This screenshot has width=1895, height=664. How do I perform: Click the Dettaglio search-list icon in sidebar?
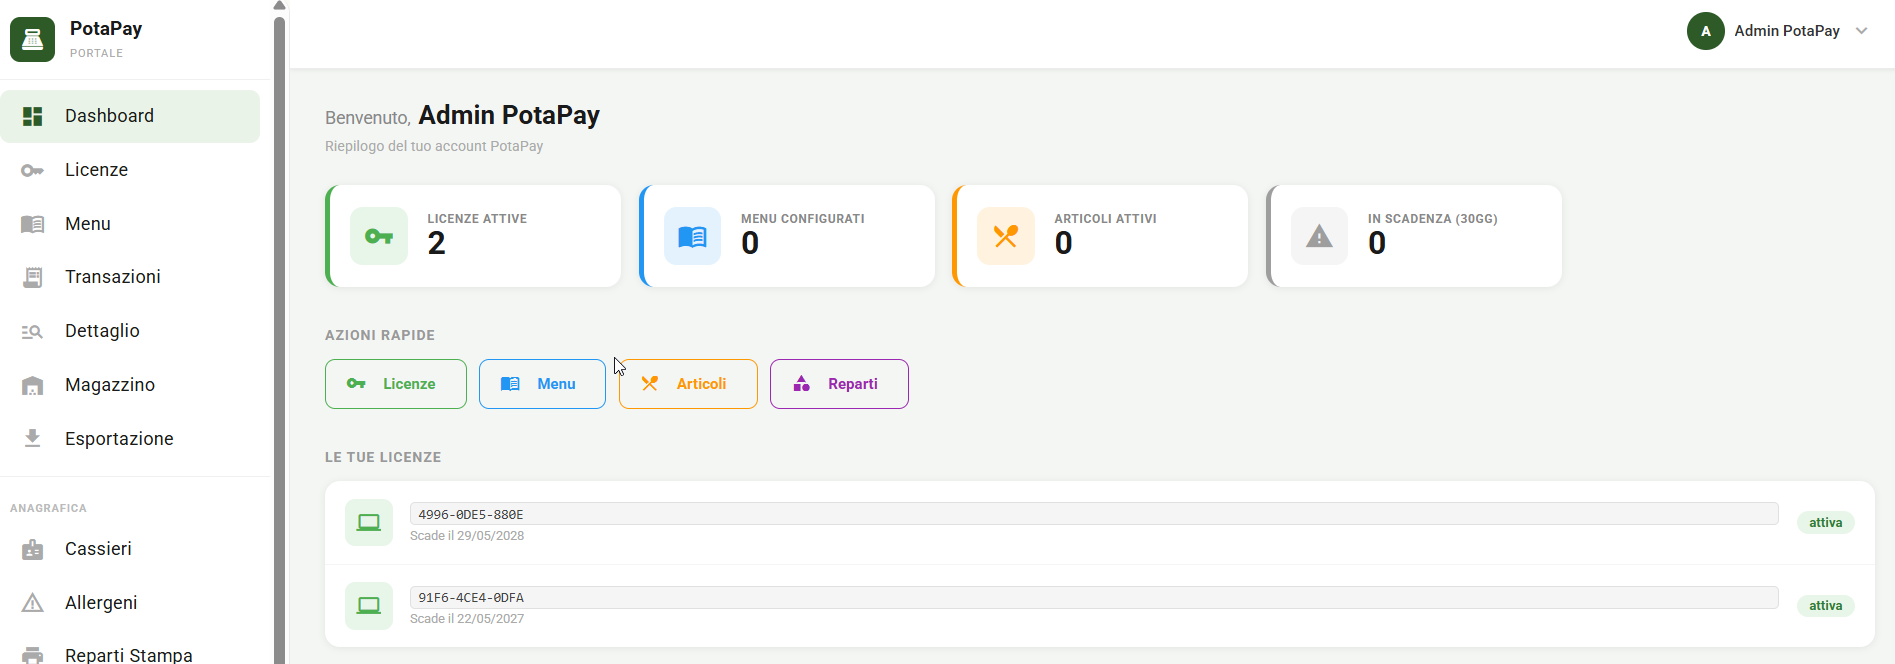click(x=32, y=331)
